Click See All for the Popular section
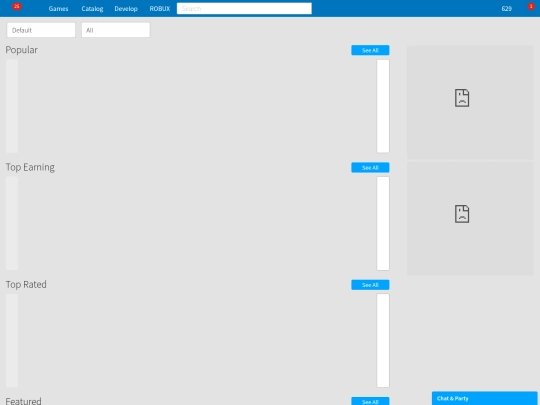Viewport: 540px width, 405px height. click(x=370, y=50)
